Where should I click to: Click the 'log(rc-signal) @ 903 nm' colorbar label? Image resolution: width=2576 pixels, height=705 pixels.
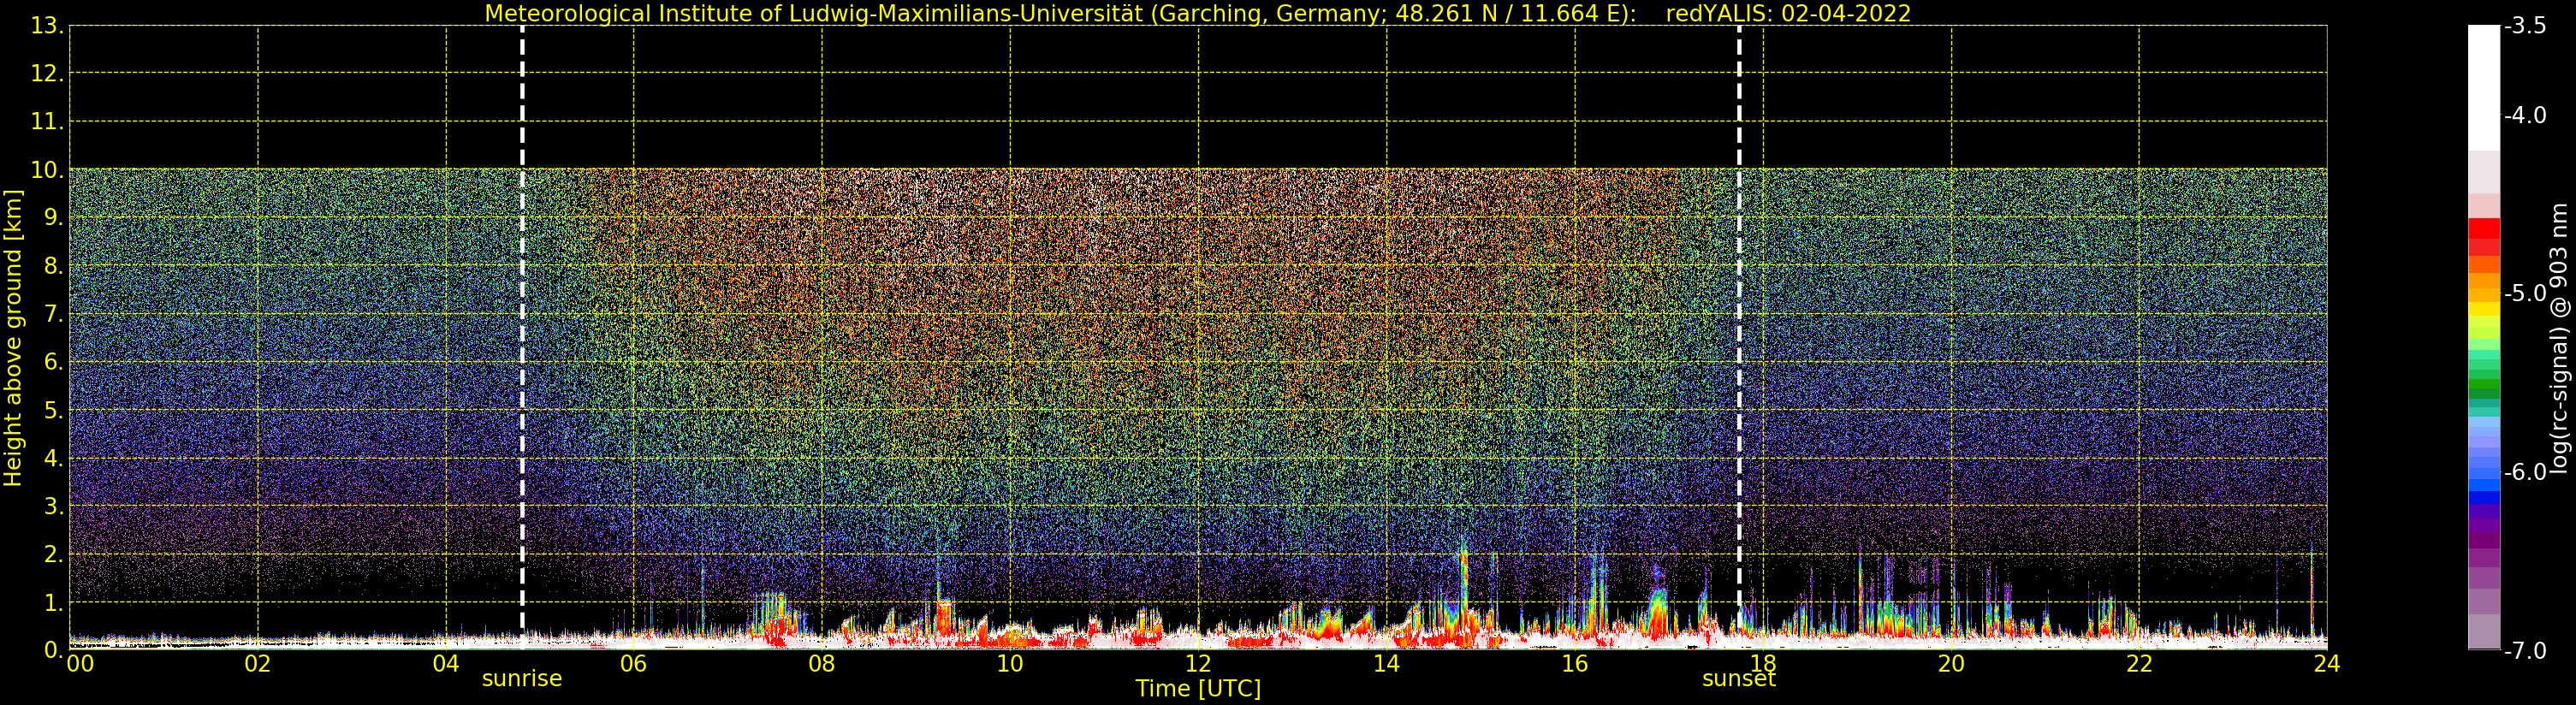(x=2559, y=338)
